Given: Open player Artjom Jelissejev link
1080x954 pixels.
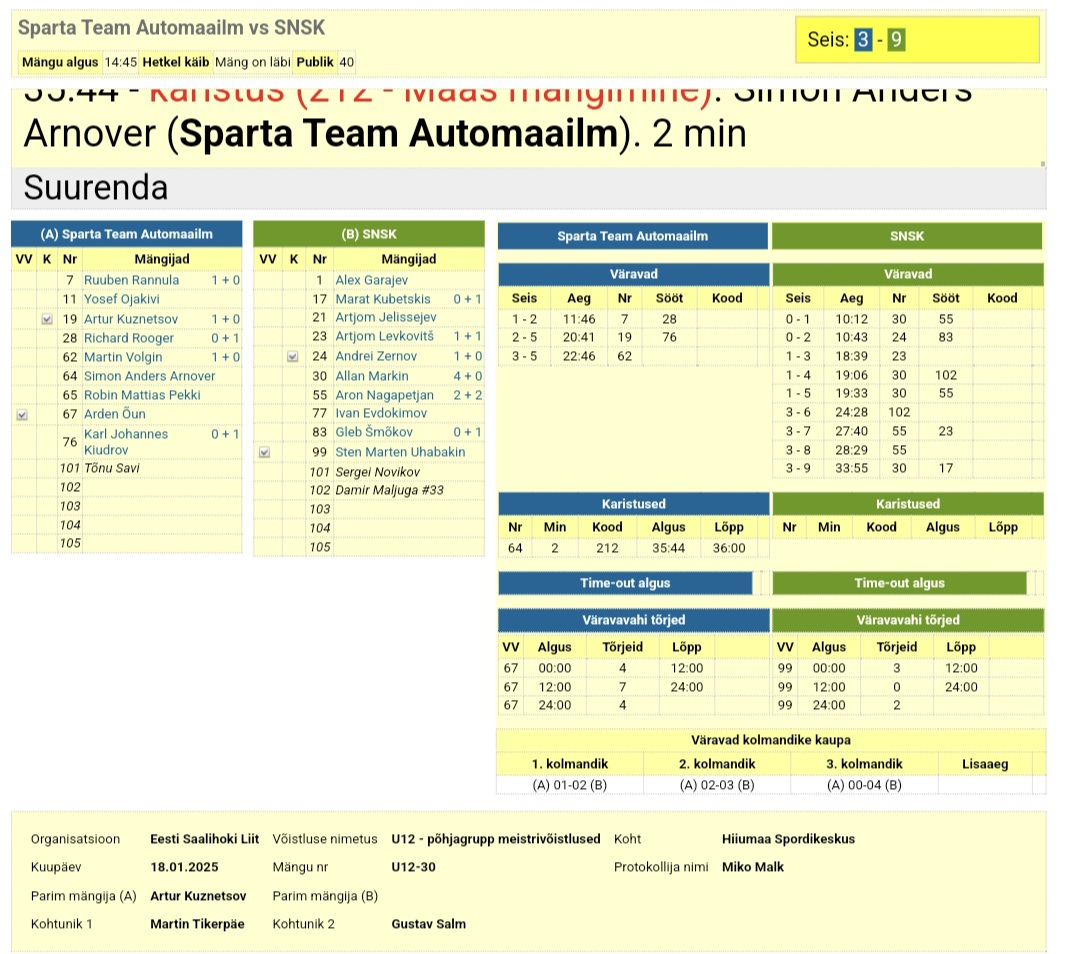Looking at the screenshot, I should [386, 317].
